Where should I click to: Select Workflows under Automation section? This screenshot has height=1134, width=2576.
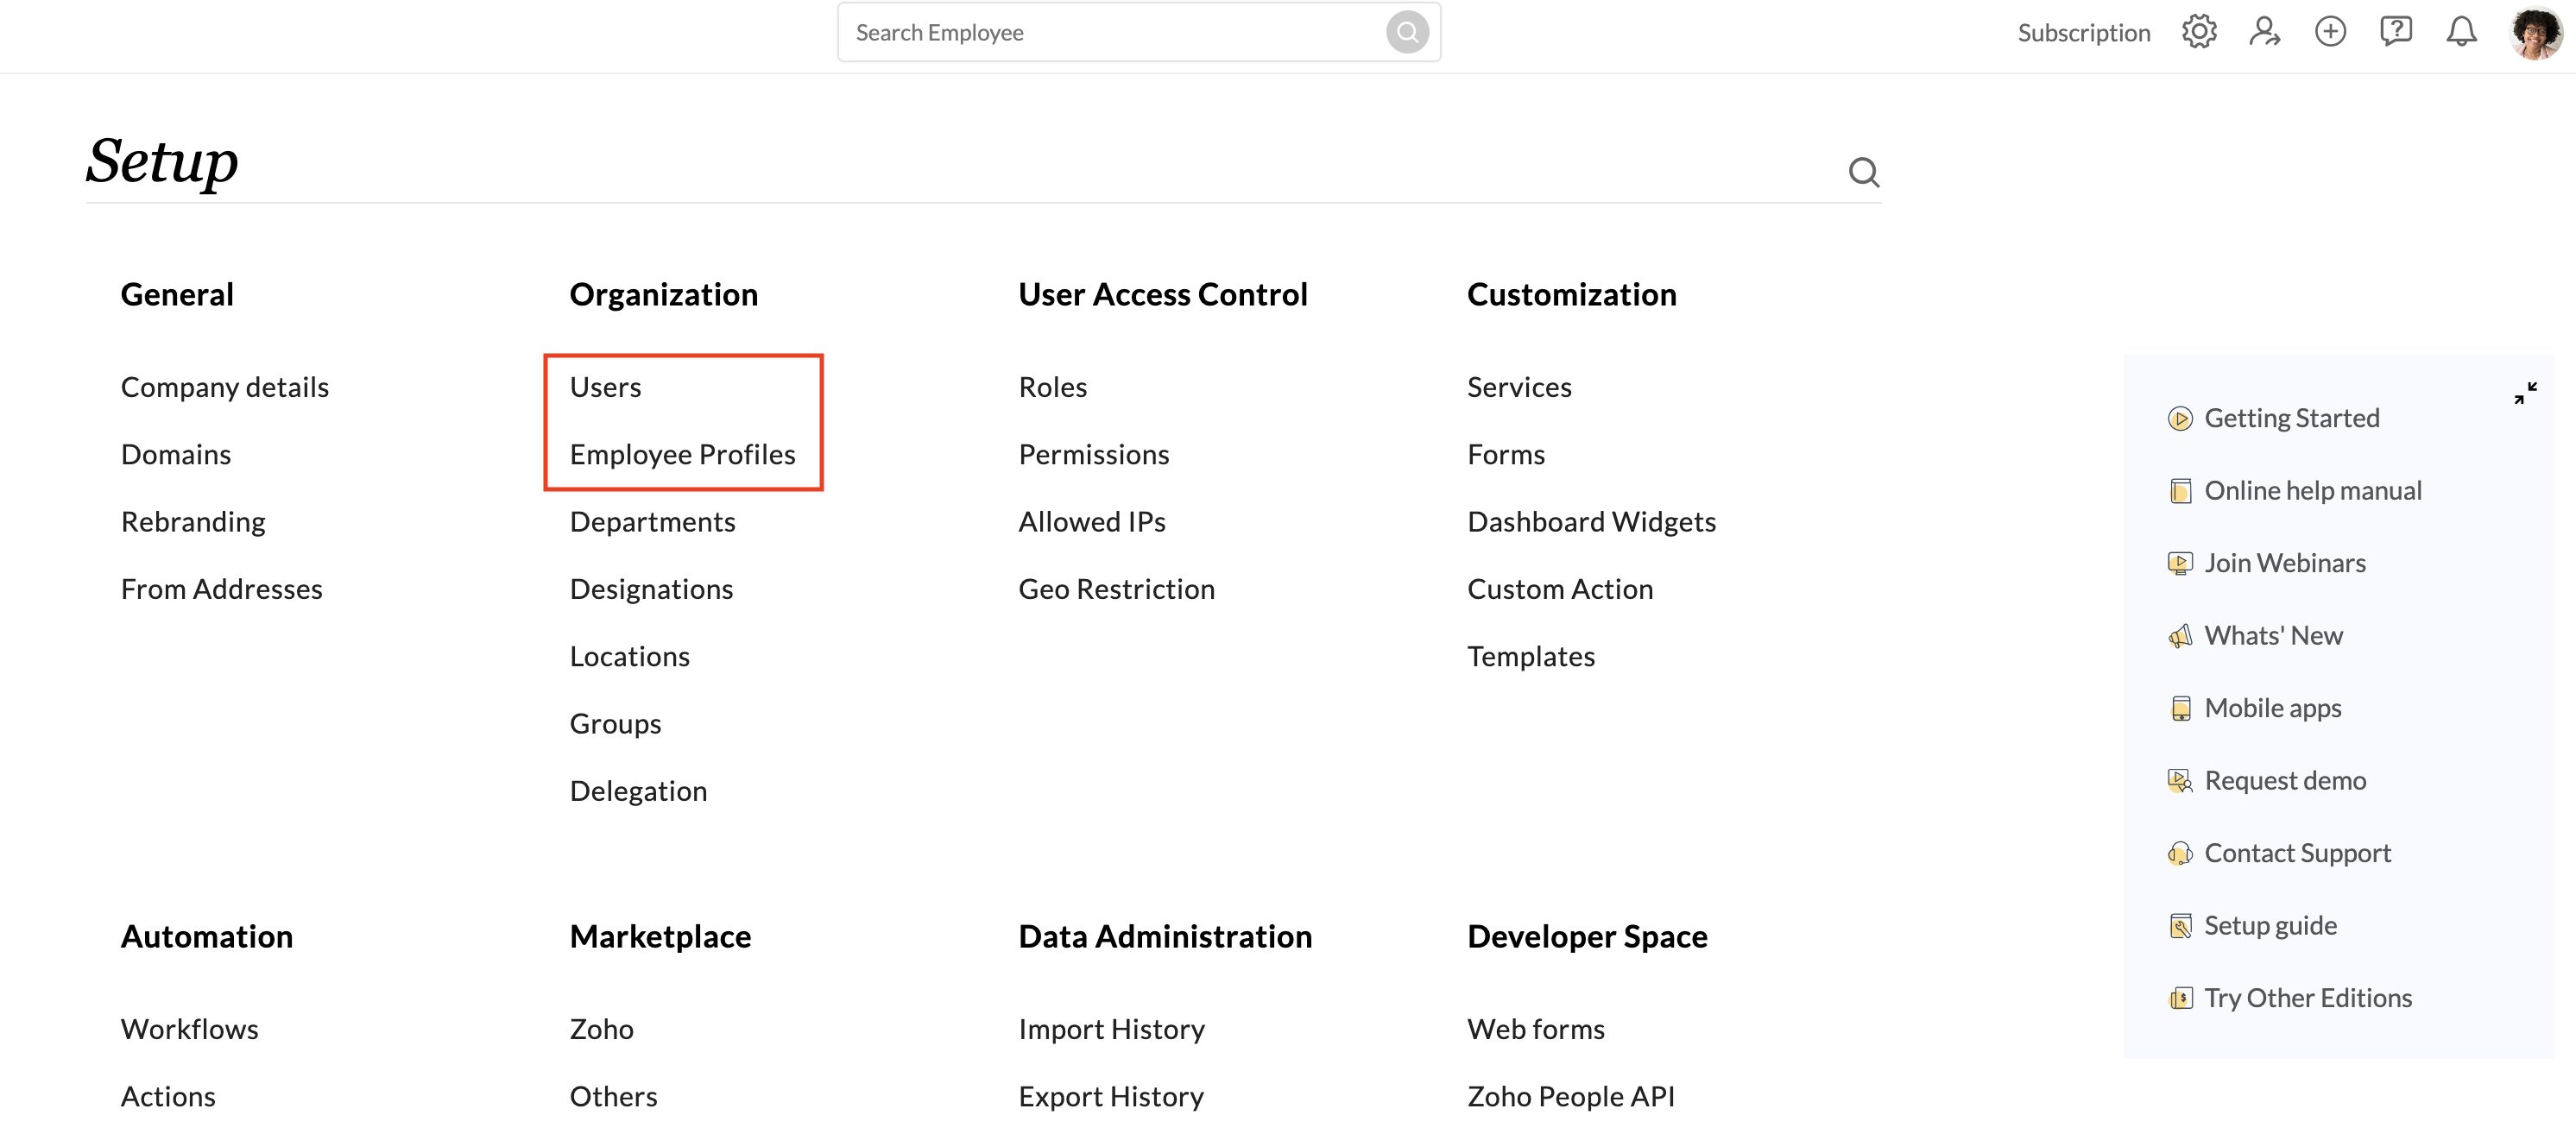(187, 1027)
